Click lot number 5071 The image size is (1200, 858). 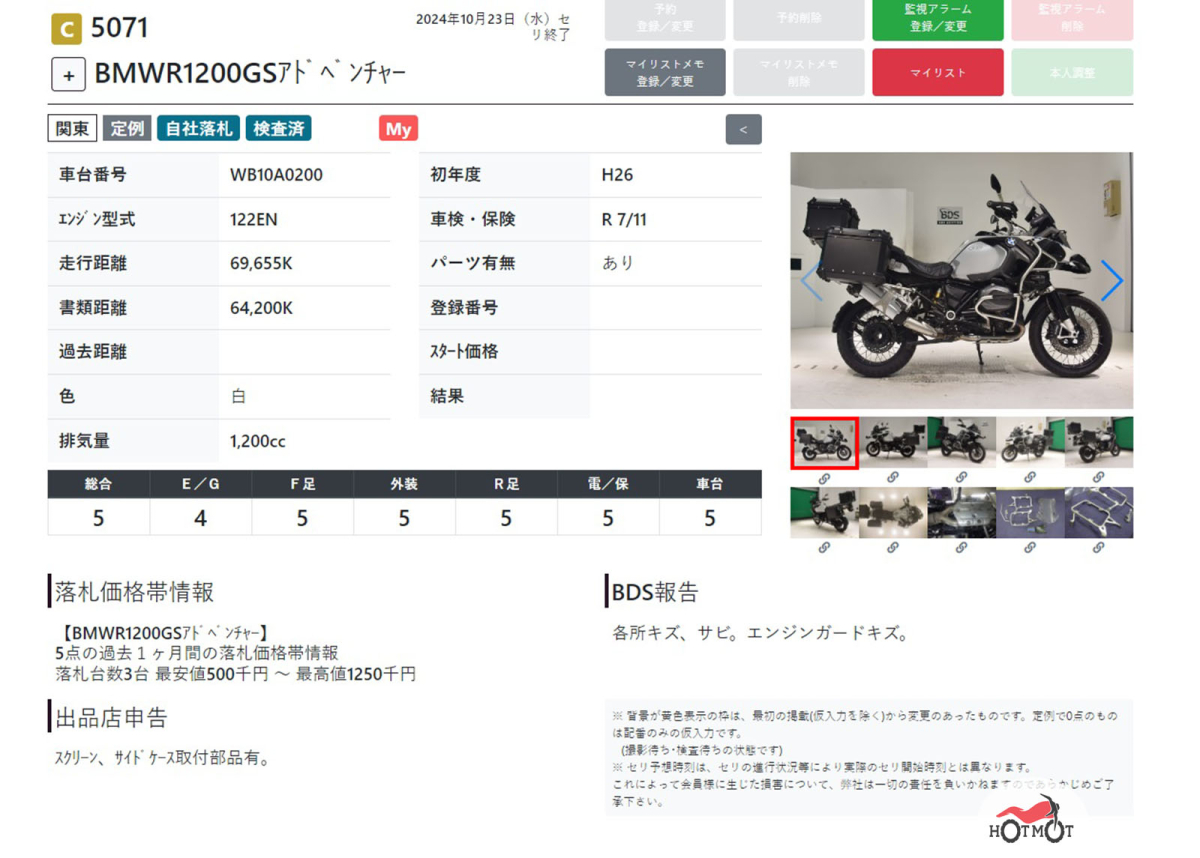coord(119,28)
